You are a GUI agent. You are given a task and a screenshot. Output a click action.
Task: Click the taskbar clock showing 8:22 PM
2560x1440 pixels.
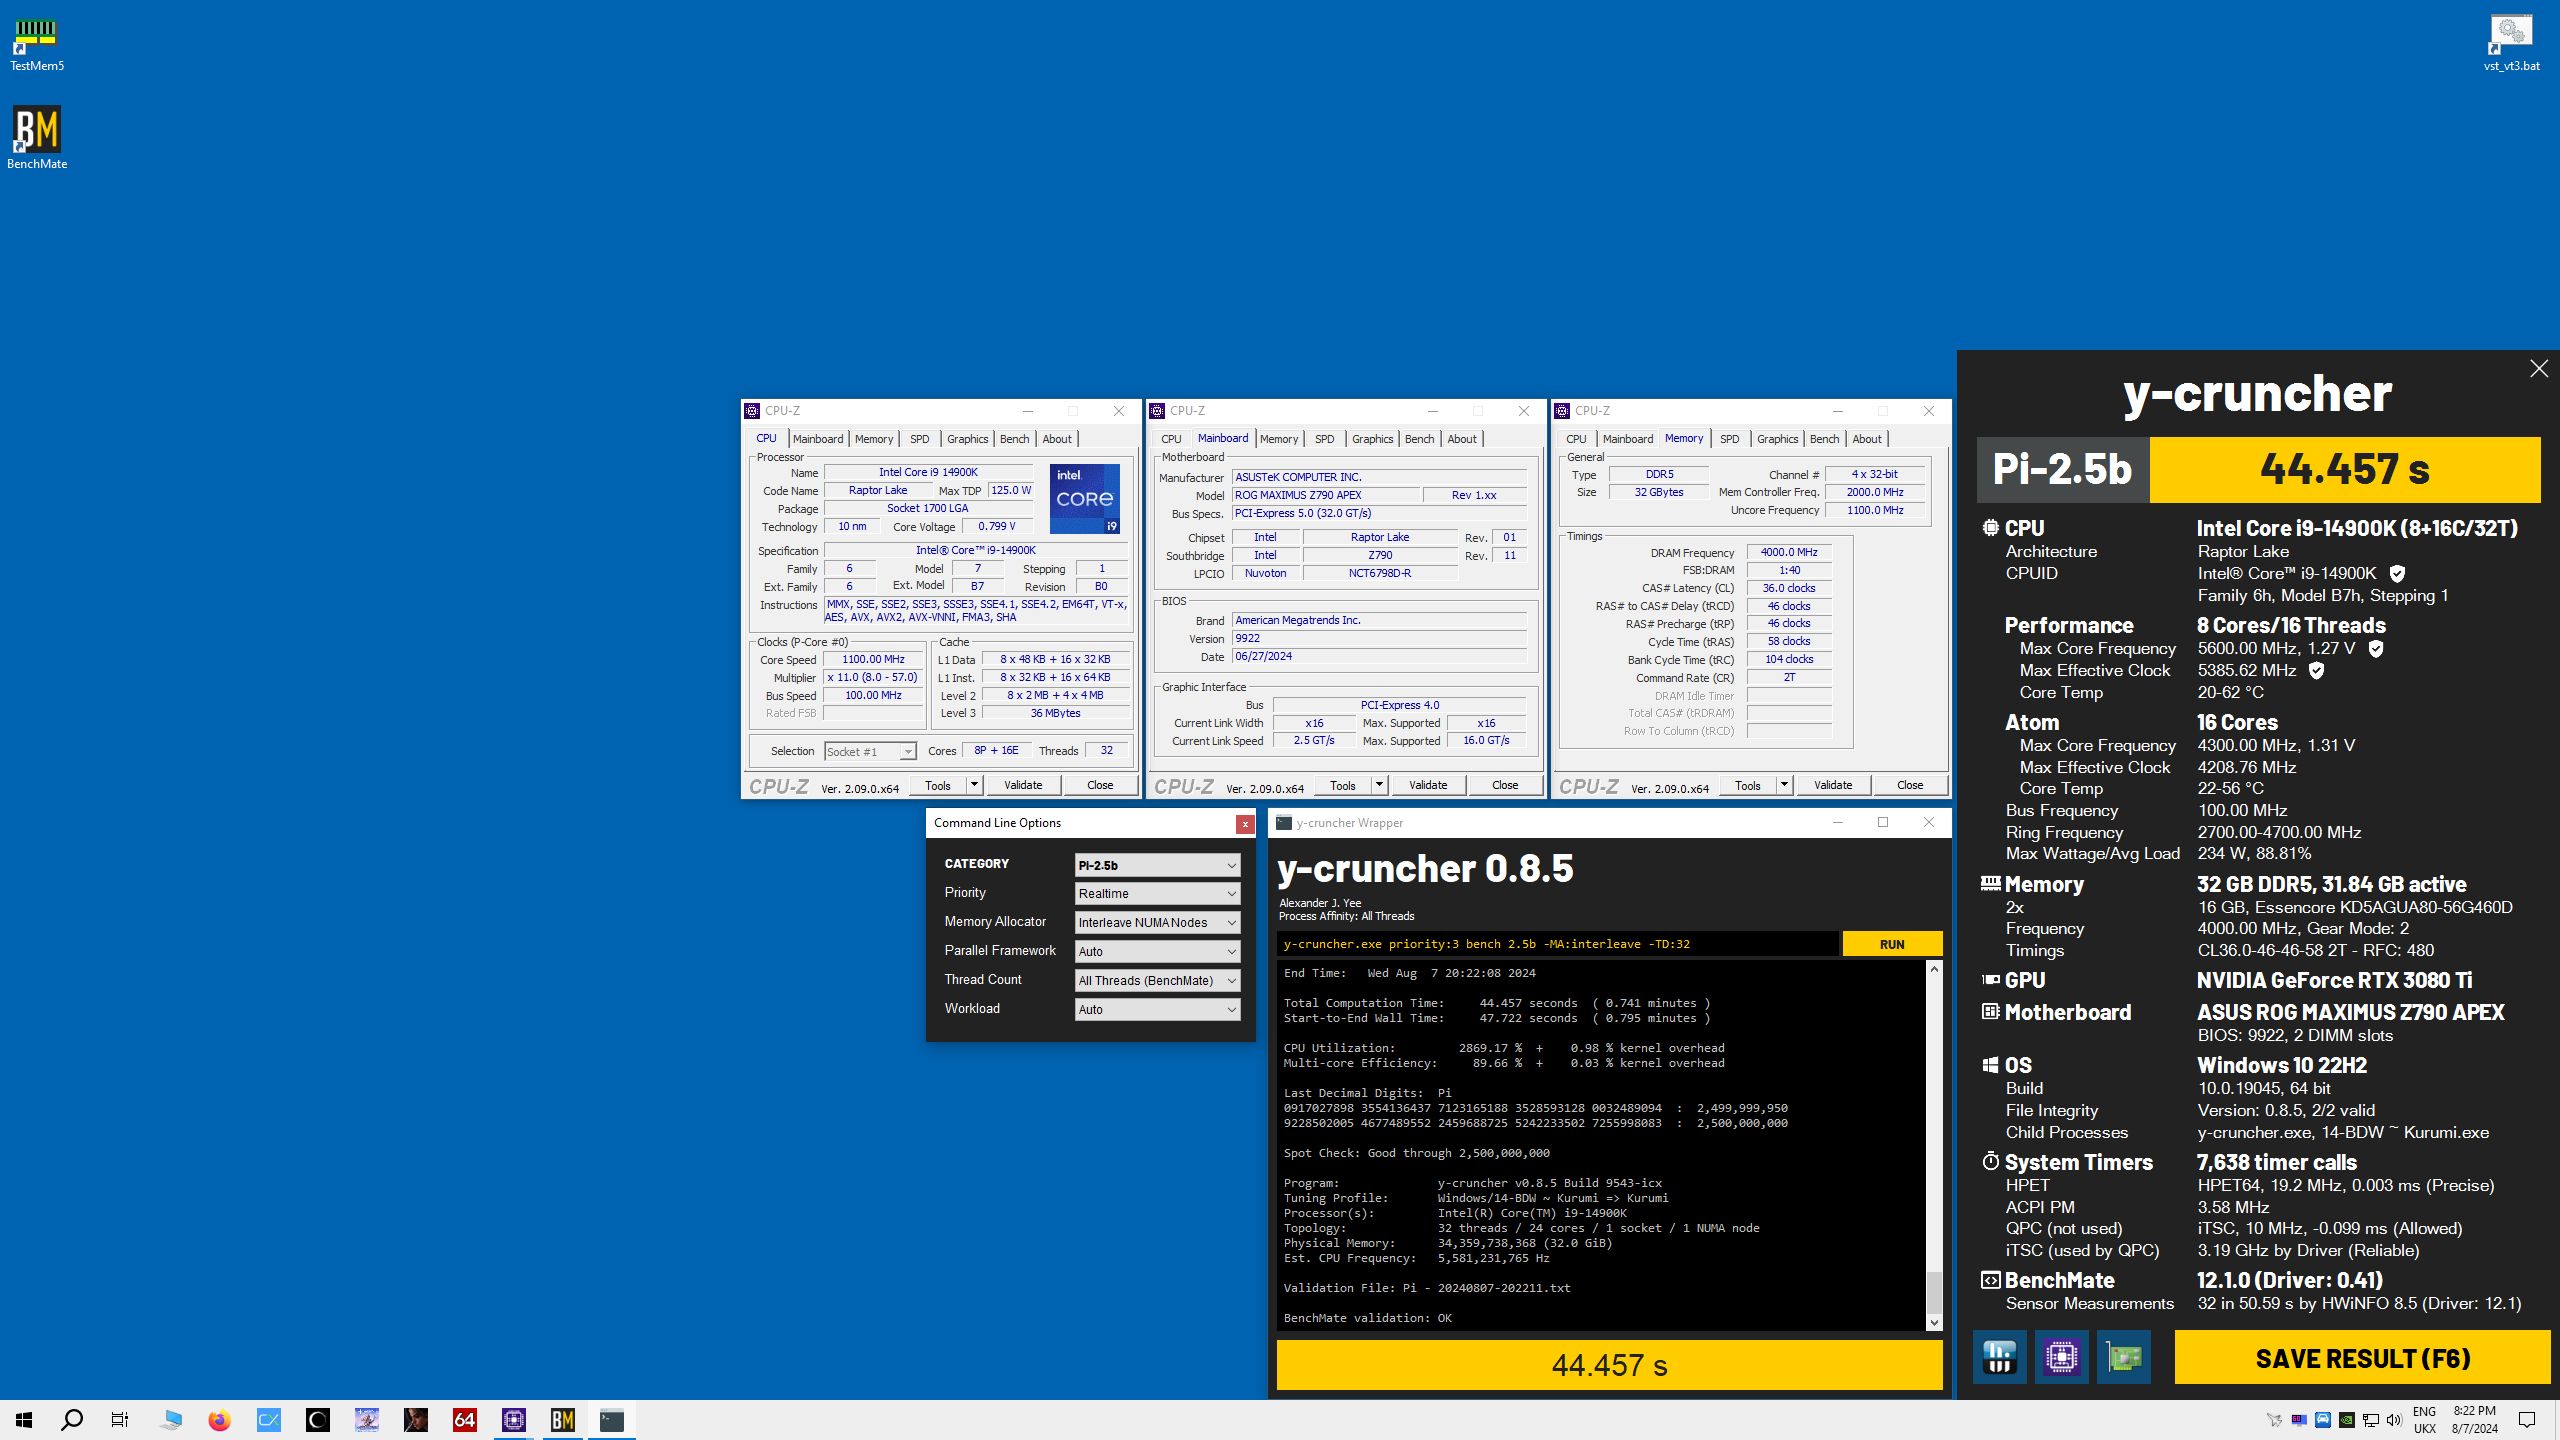[2474, 1420]
